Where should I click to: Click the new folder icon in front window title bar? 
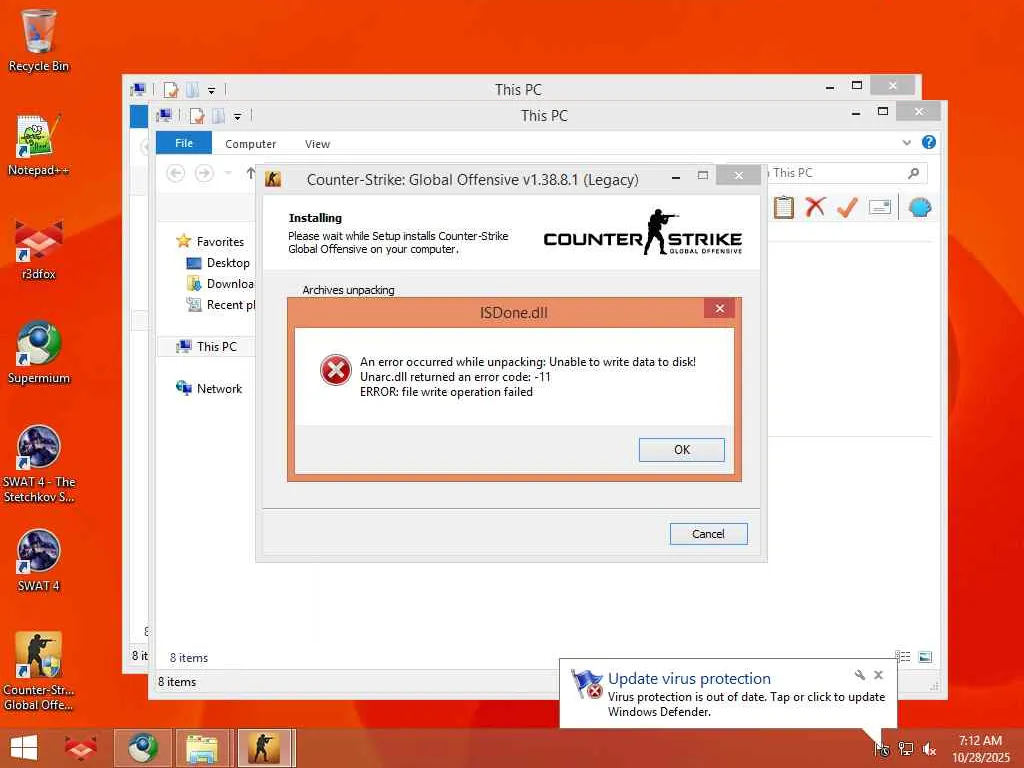(x=218, y=116)
